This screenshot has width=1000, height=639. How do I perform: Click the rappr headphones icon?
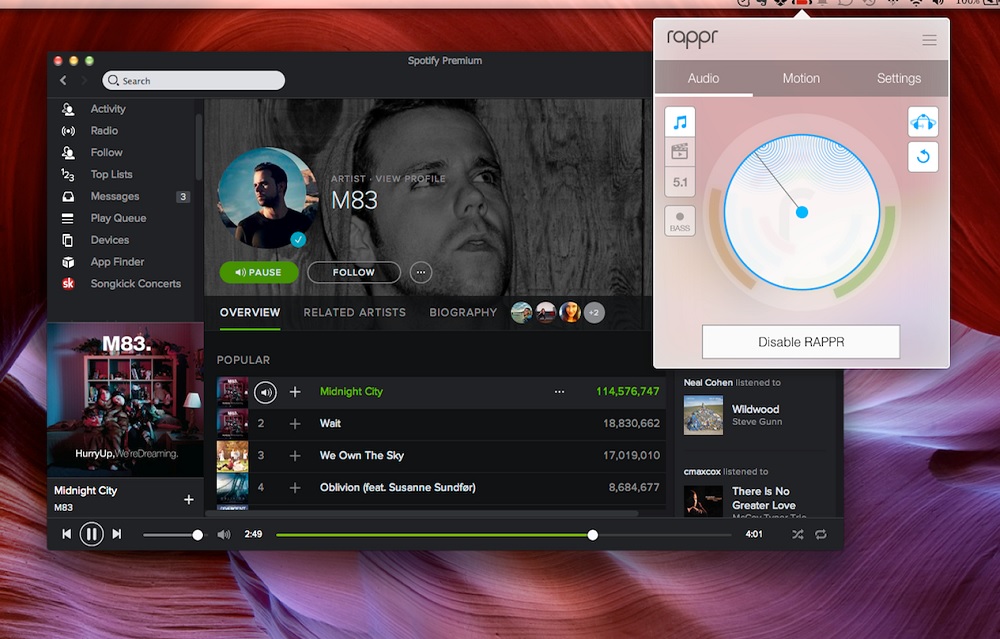(x=923, y=122)
